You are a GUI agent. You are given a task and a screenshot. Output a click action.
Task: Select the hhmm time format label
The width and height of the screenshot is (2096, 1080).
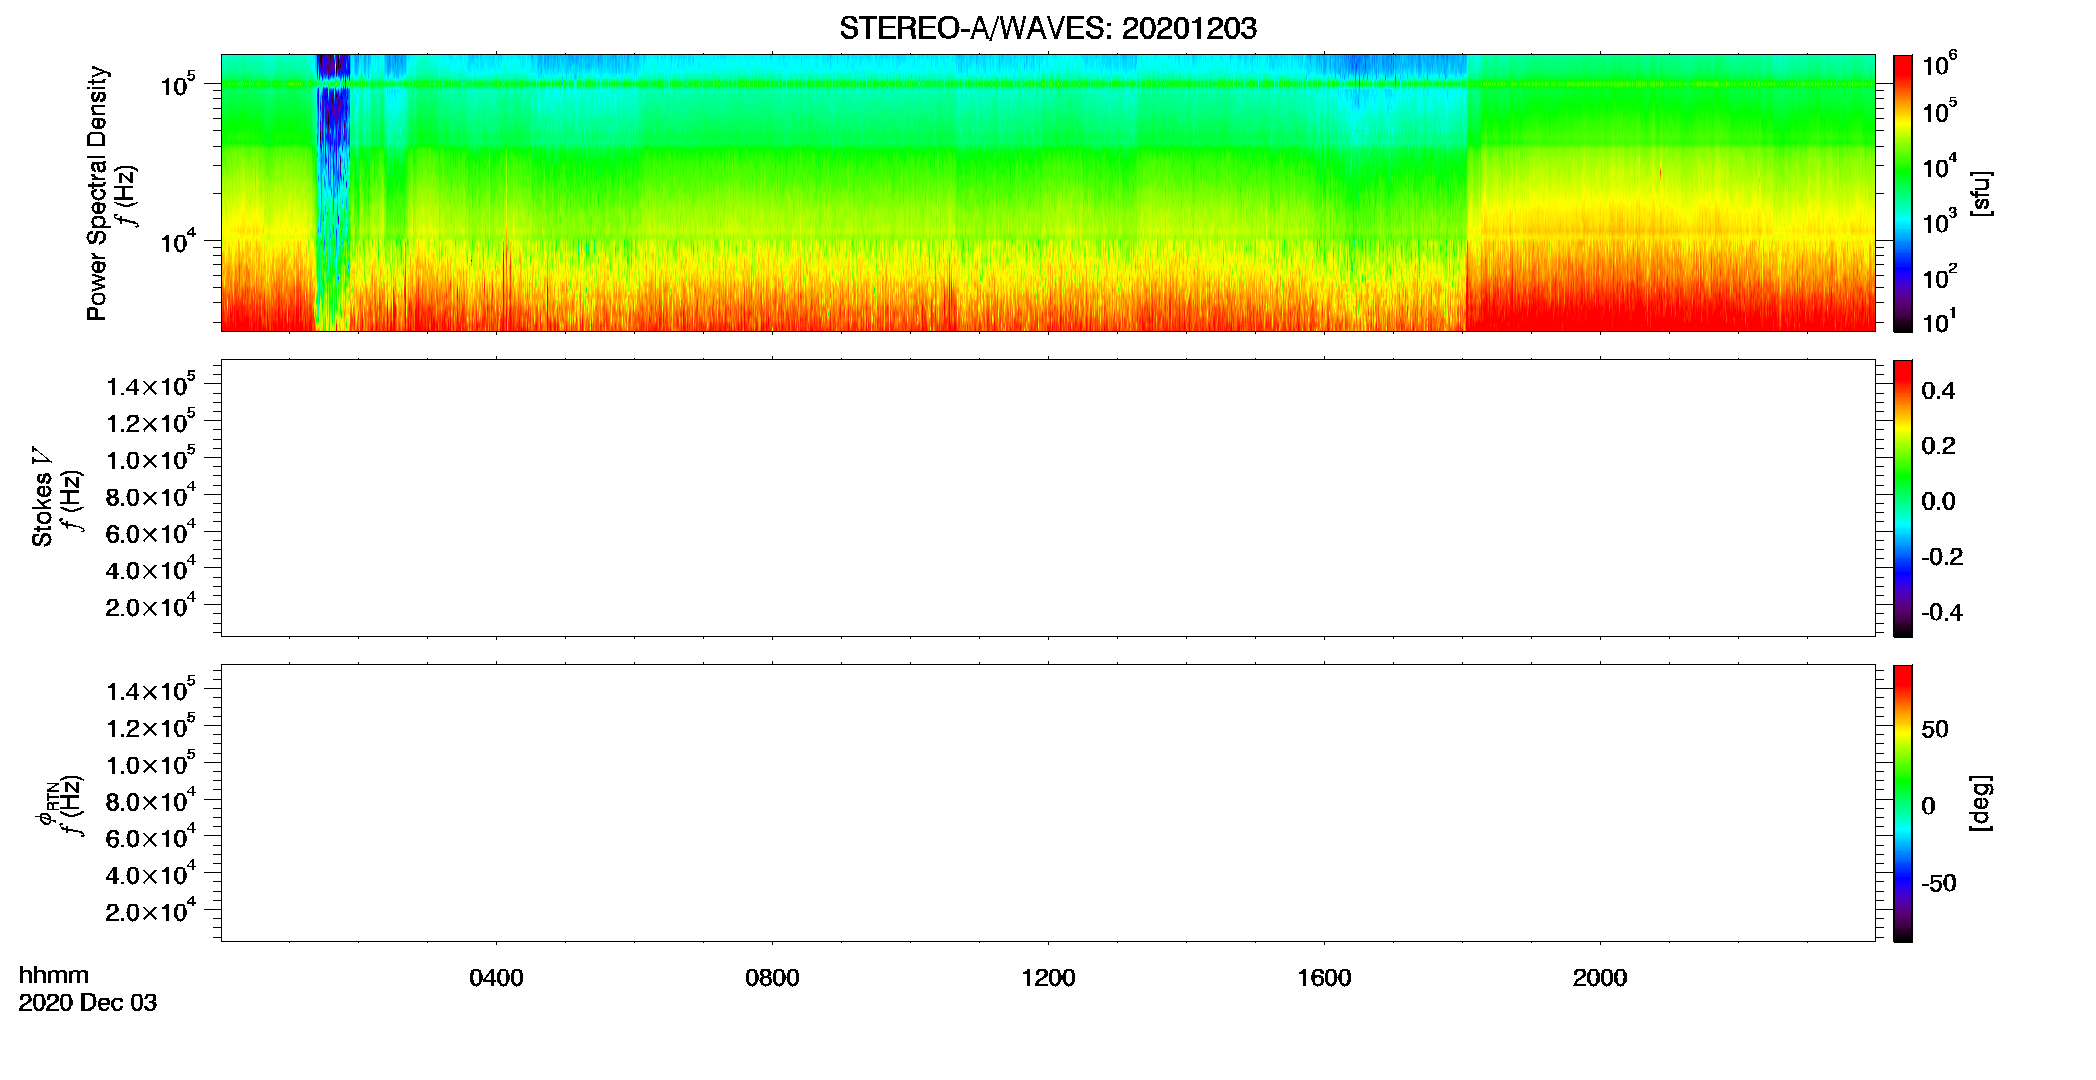[54, 975]
